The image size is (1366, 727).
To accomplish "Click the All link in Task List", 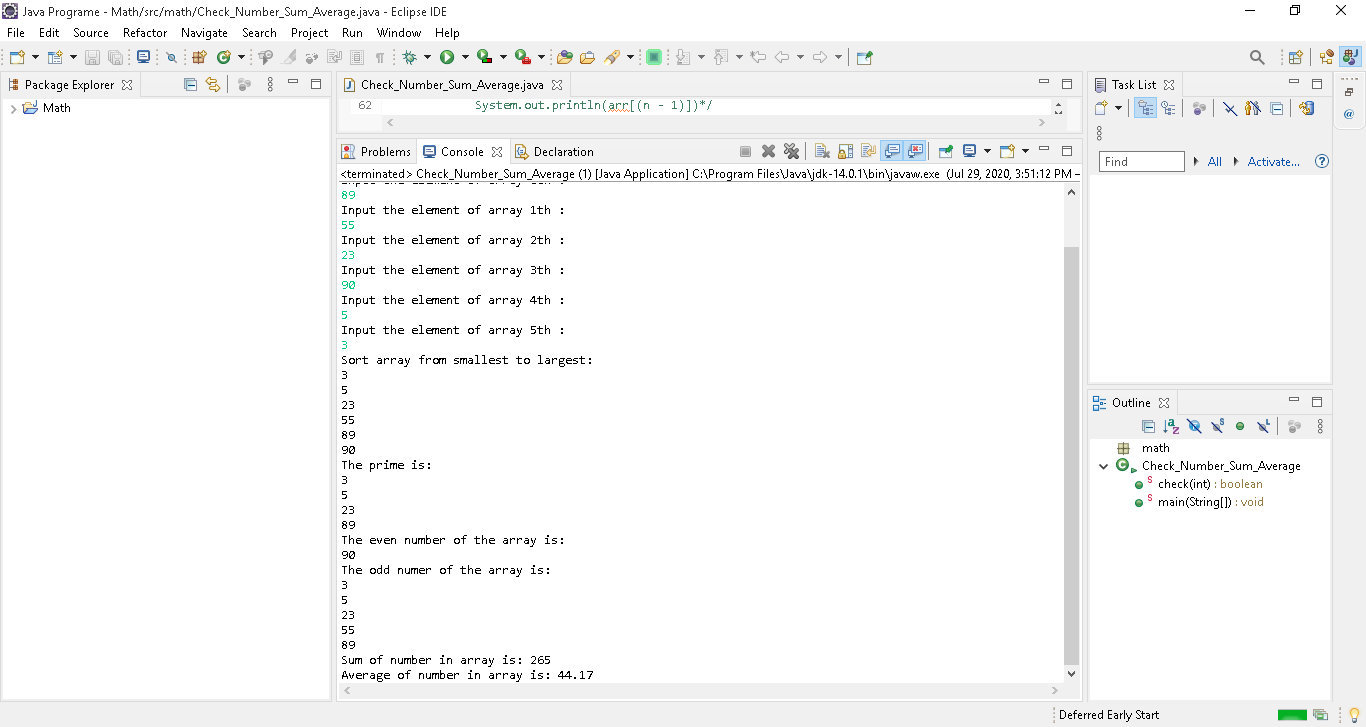I will tap(1214, 161).
